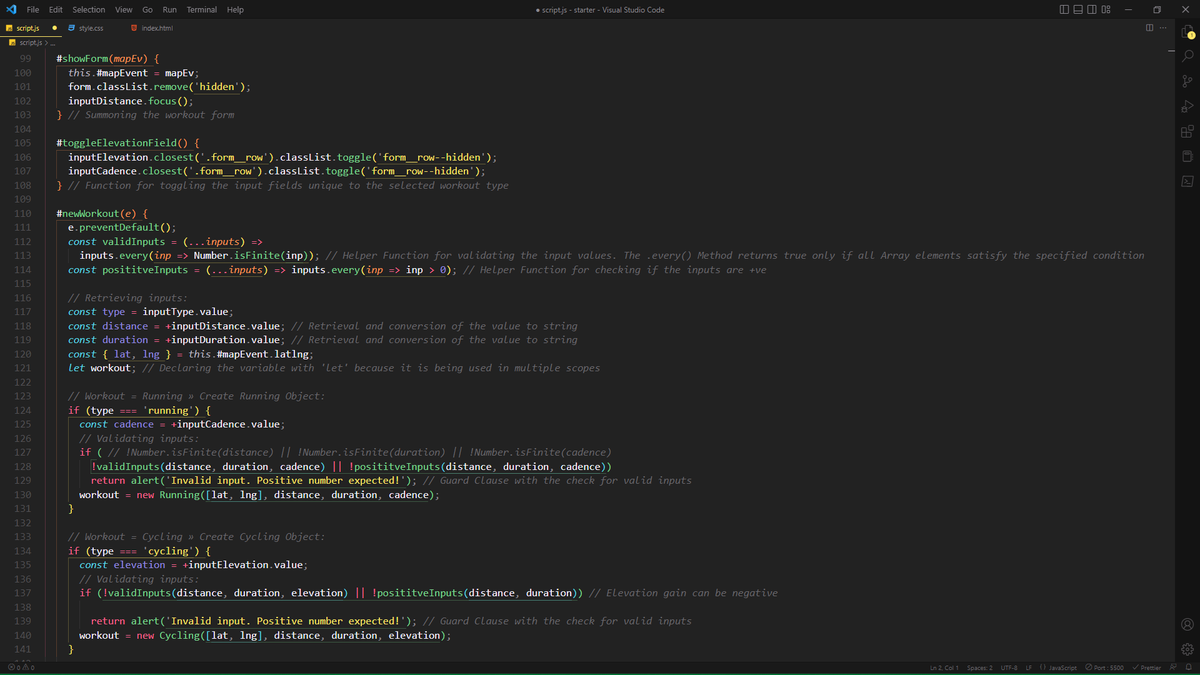The height and width of the screenshot is (675, 1200).
Task: Open the File menu
Action: (x=32, y=10)
